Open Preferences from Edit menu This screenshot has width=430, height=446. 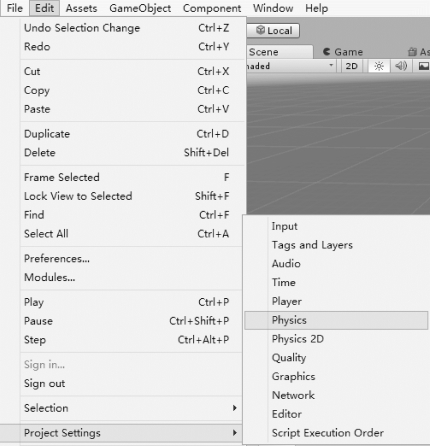(x=57, y=259)
